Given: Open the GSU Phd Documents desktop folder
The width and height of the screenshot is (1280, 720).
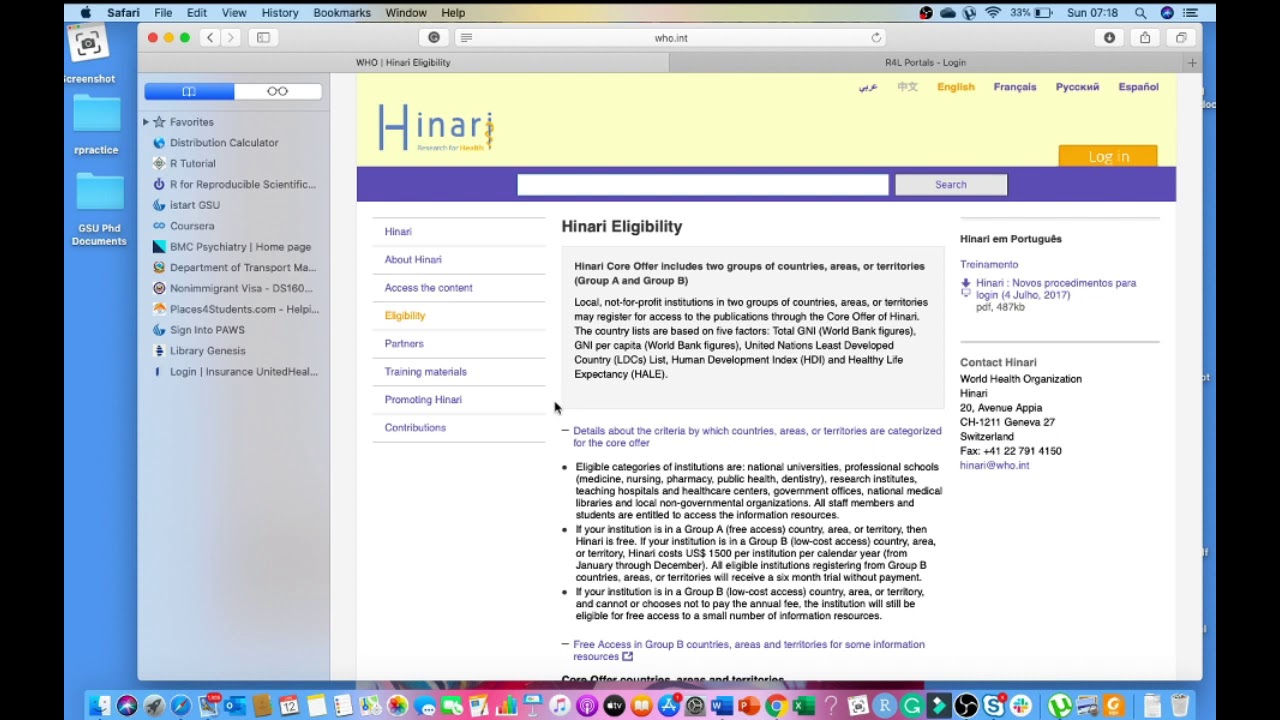Looking at the screenshot, I should [x=99, y=209].
